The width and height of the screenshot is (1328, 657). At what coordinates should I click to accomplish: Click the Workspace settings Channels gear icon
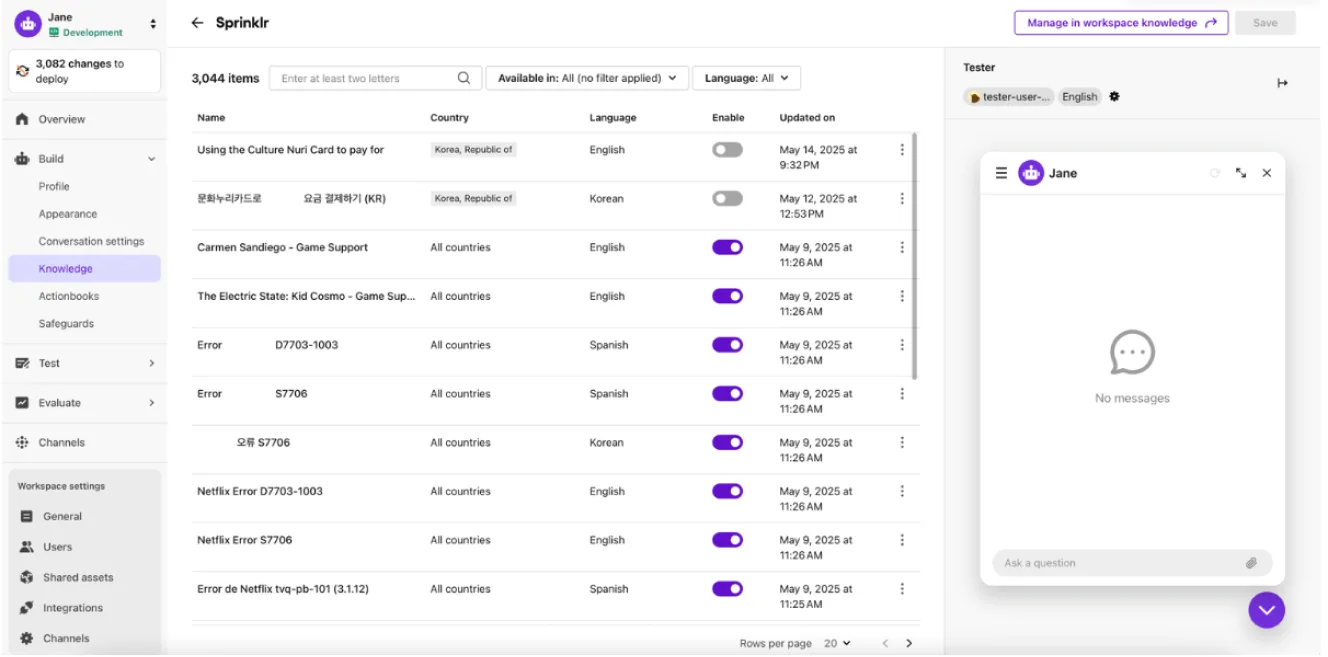pyautogui.click(x=27, y=638)
